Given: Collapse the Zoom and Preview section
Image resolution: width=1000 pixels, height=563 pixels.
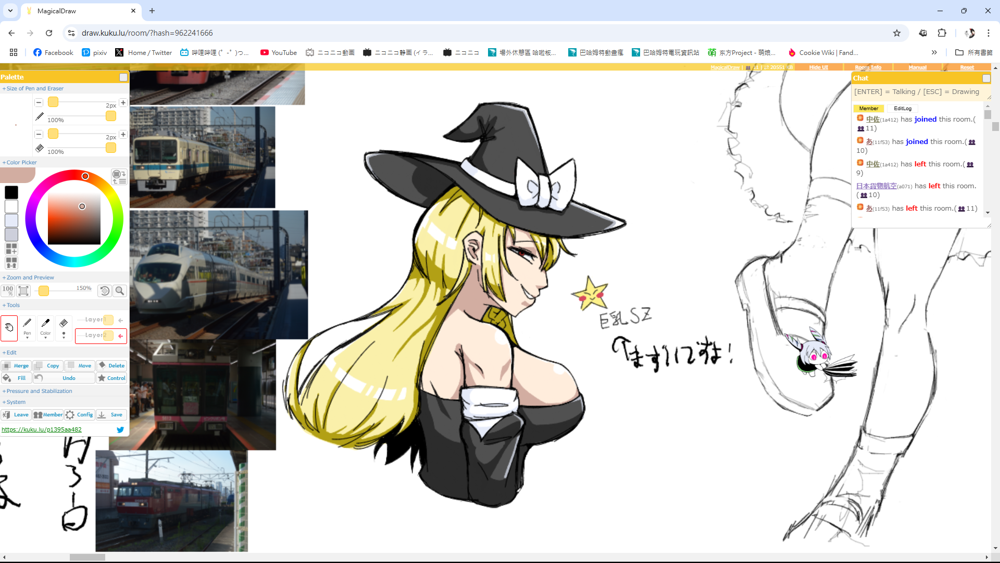Looking at the screenshot, I should pos(28,277).
